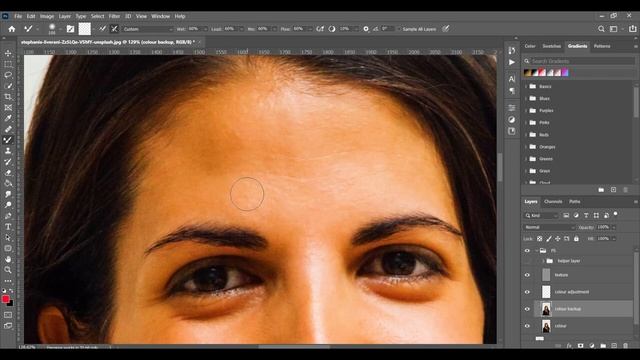Click the Search Gradients field
The width and height of the screenshot is (640, 360).
click(x=582, y=61)
